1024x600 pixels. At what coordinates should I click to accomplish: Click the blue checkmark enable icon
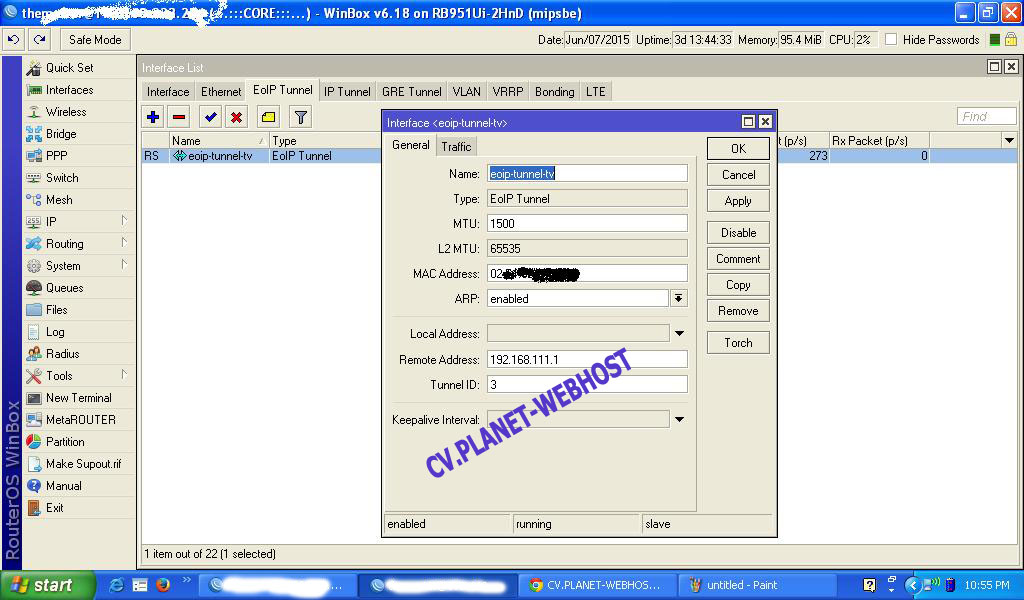click(210, 117)
